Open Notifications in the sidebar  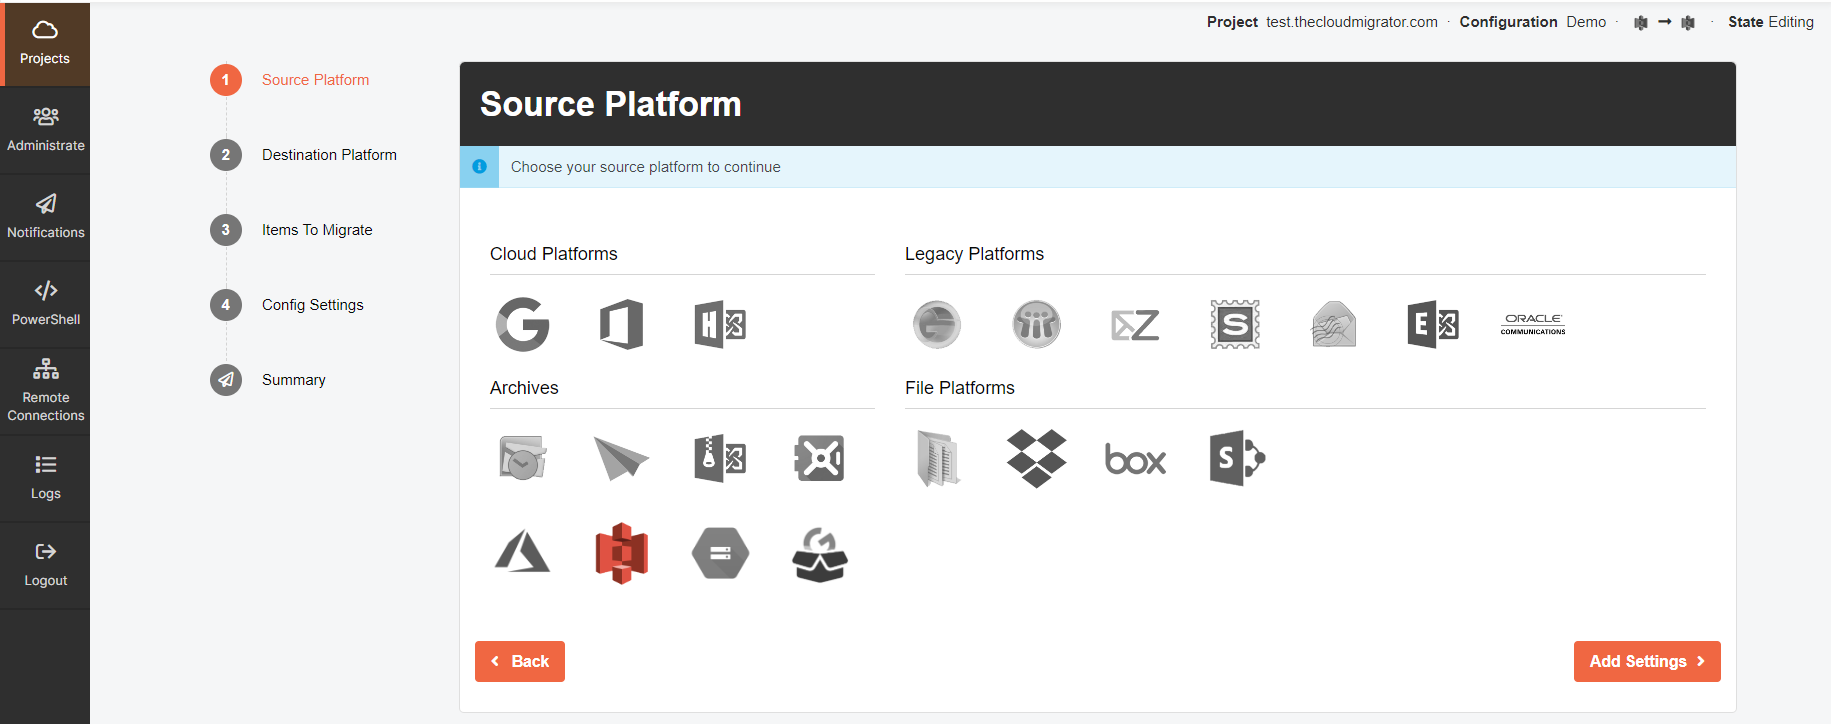pyautogui.click(x=45, y=218)
